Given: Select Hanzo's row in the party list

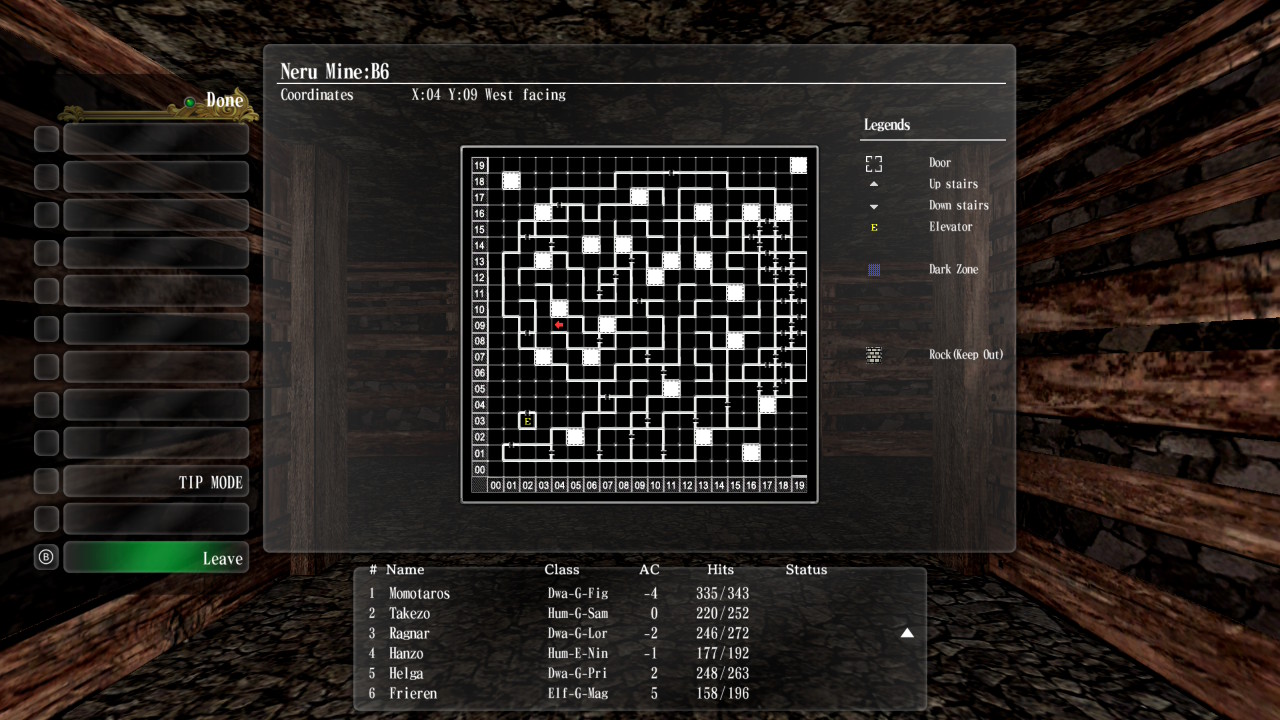Looking at the screenshot, I should 406,653.
